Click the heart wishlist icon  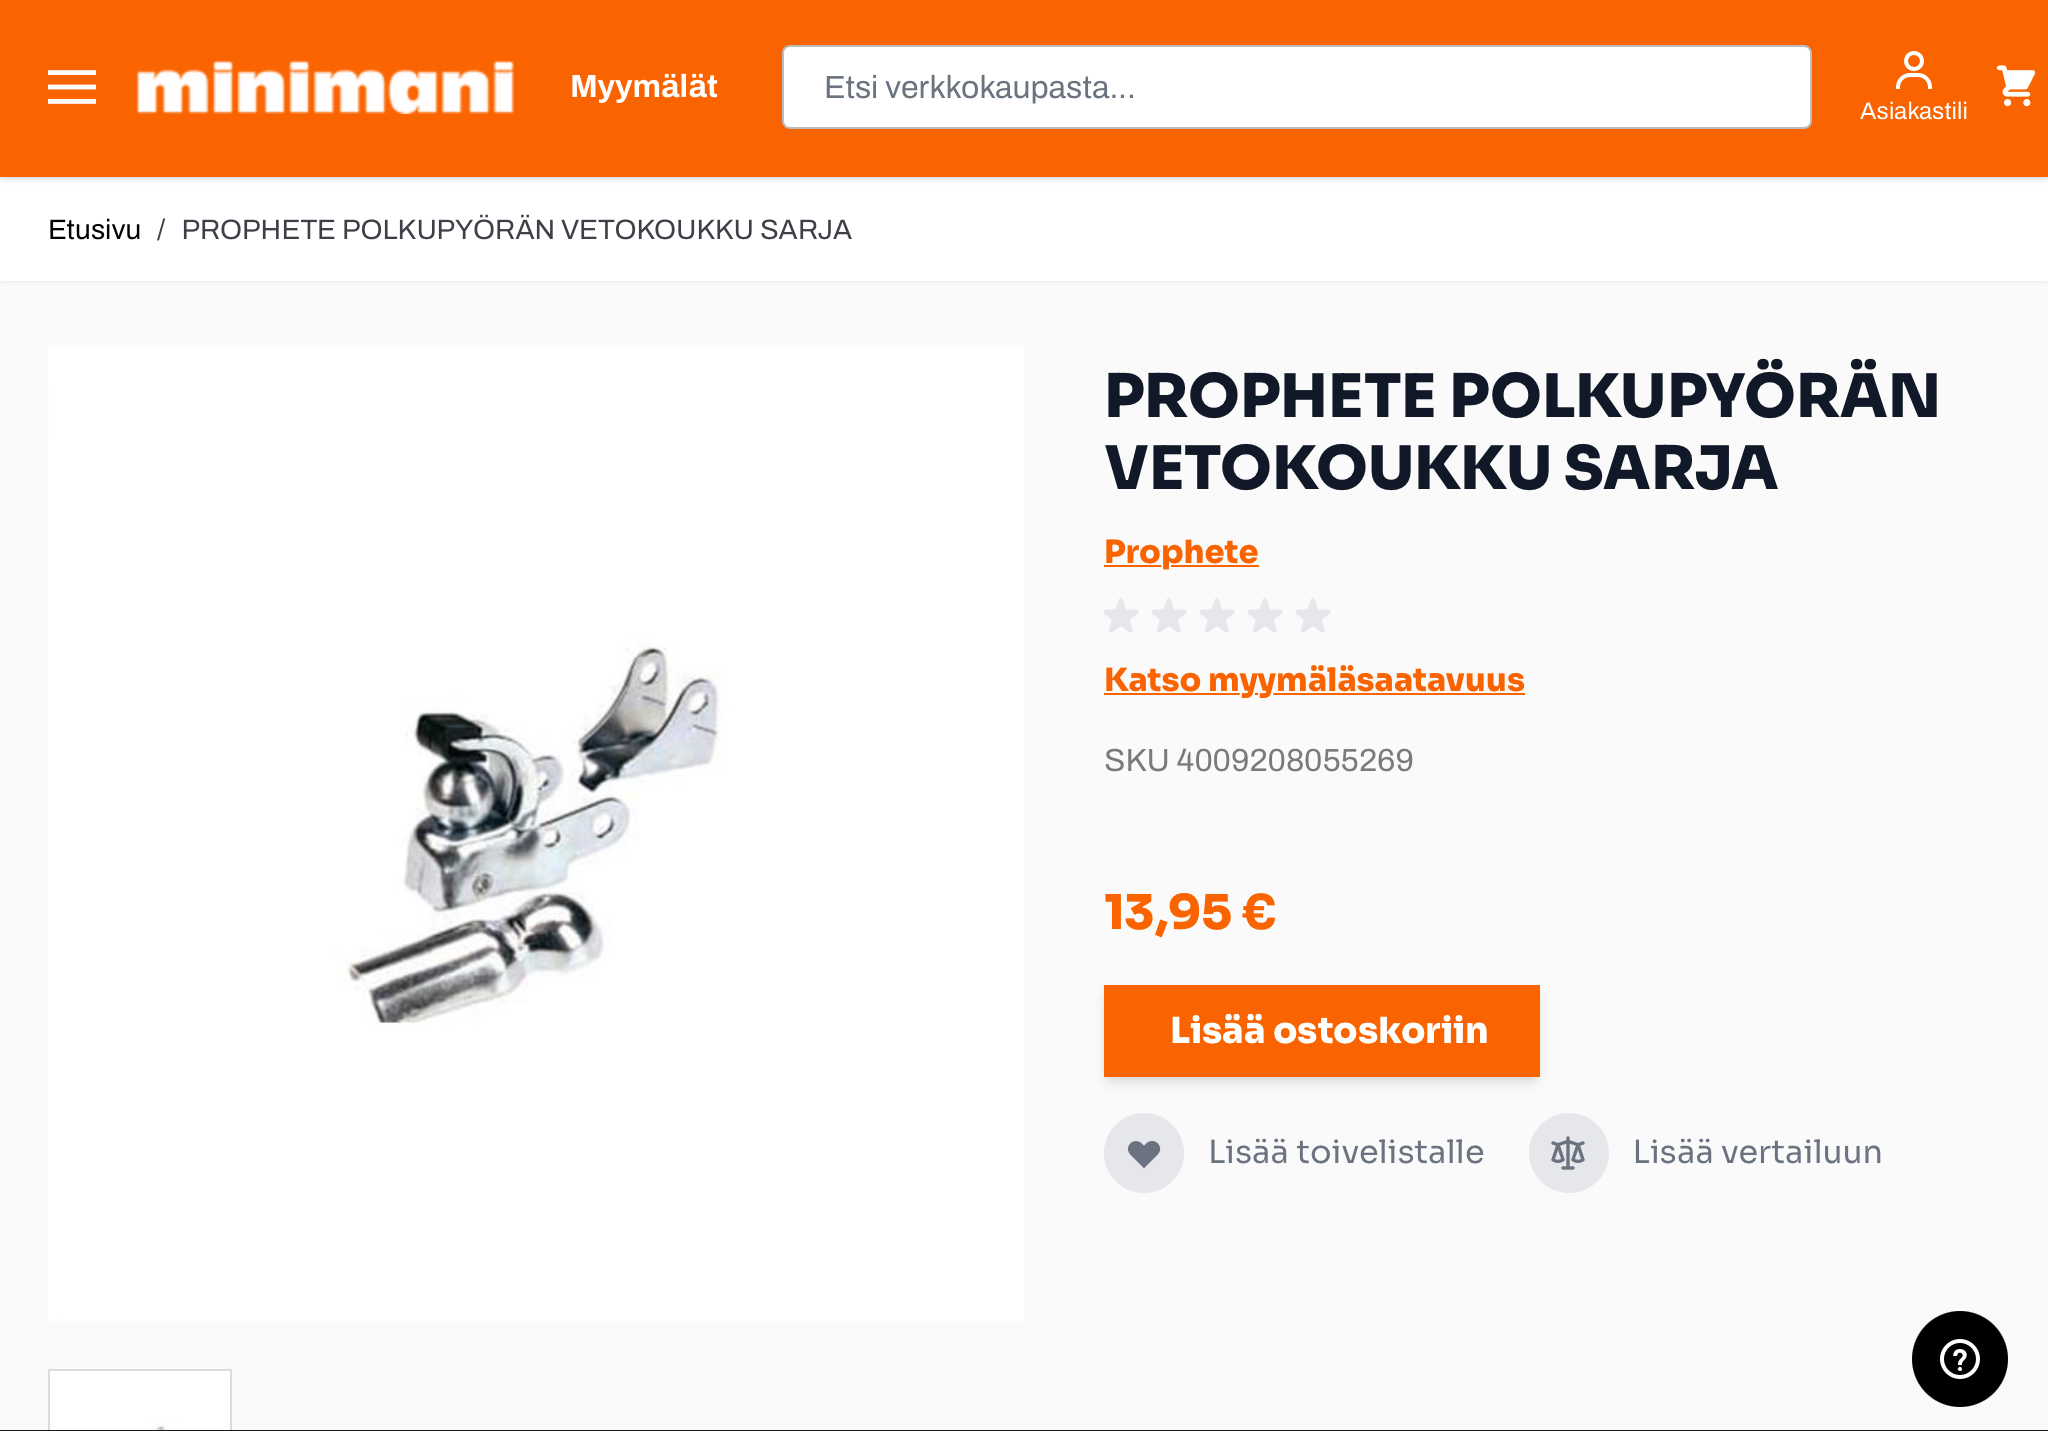click(1144, 1153)
